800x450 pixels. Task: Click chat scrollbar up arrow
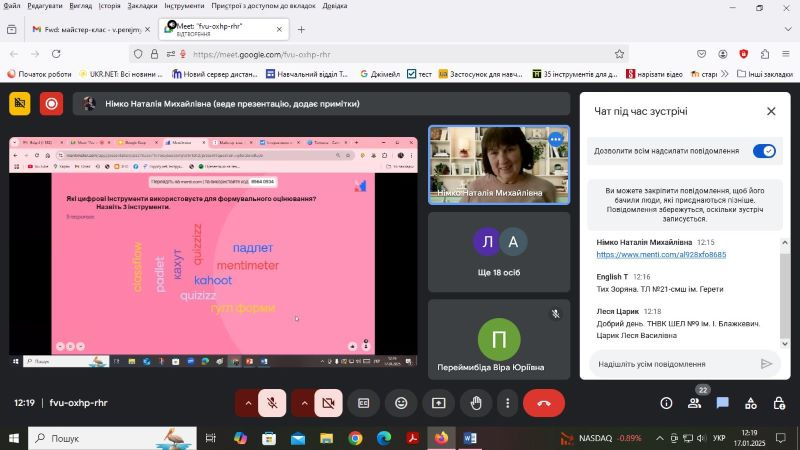point(785,243)
